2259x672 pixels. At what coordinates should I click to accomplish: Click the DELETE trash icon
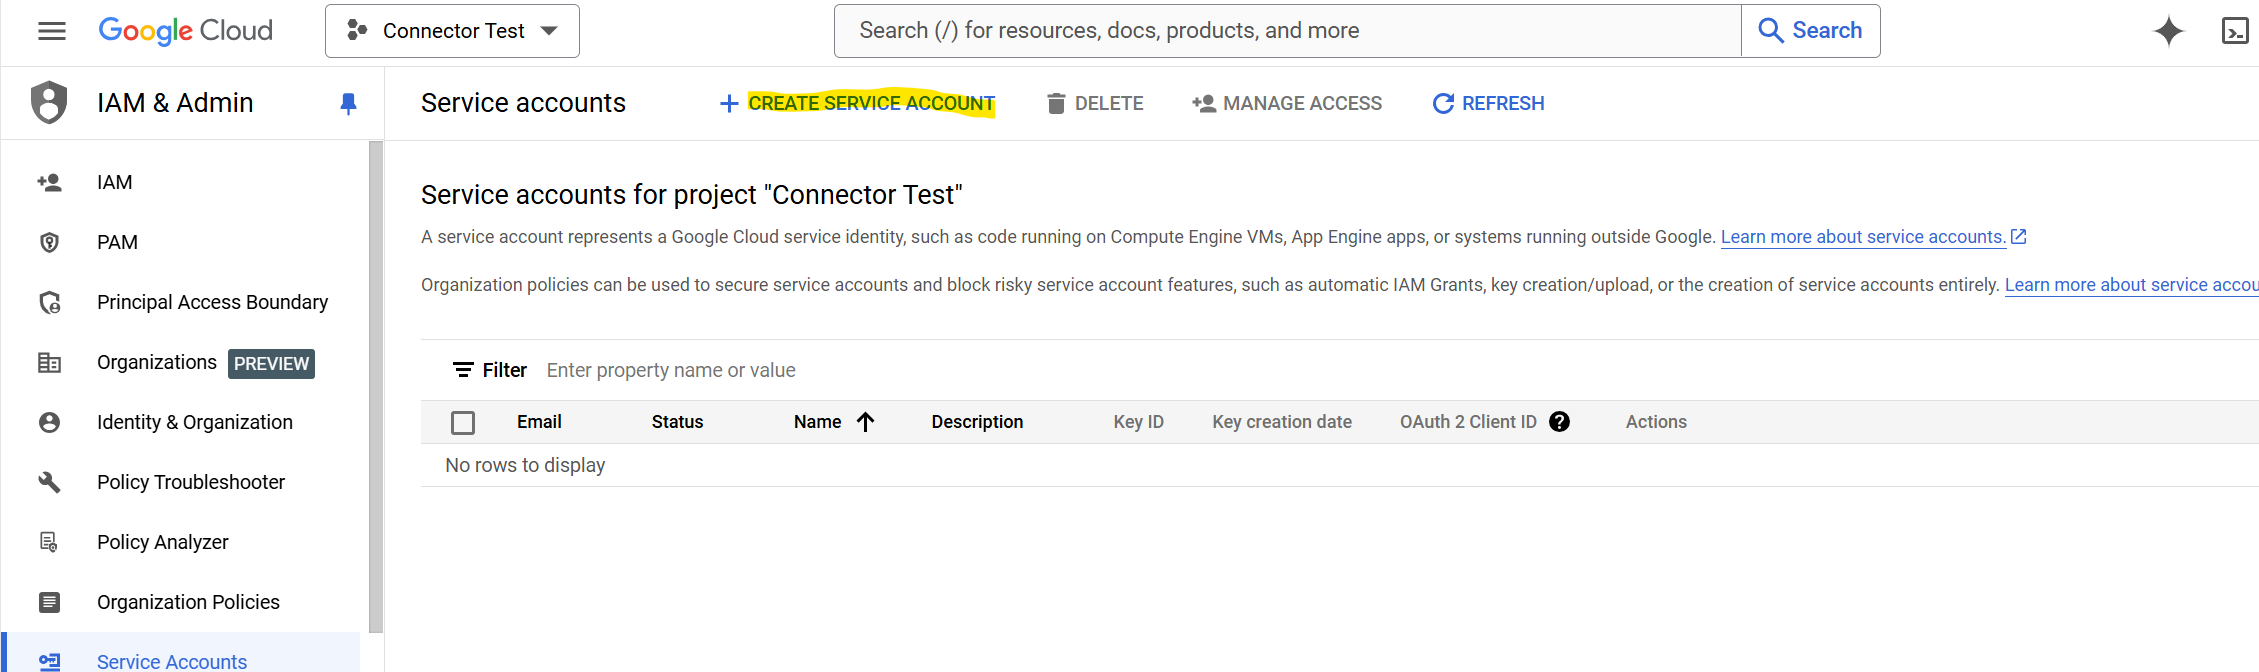pos(1056,103)
